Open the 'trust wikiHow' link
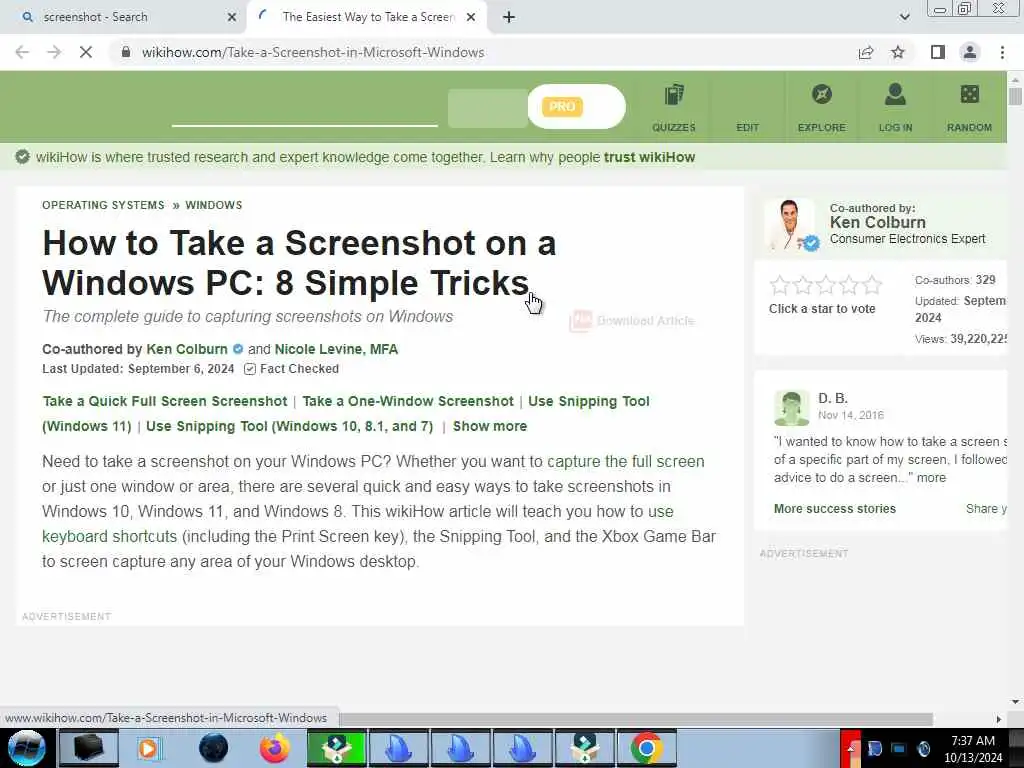The image size is (1024, 768). pos(649,157)
